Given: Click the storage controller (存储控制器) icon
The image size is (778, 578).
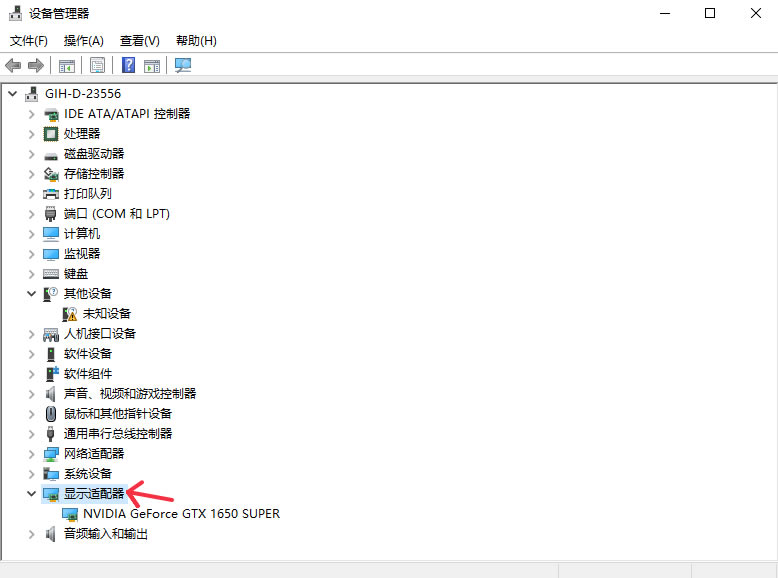Looking at the screenshot, I should click(x=51, y=174).
